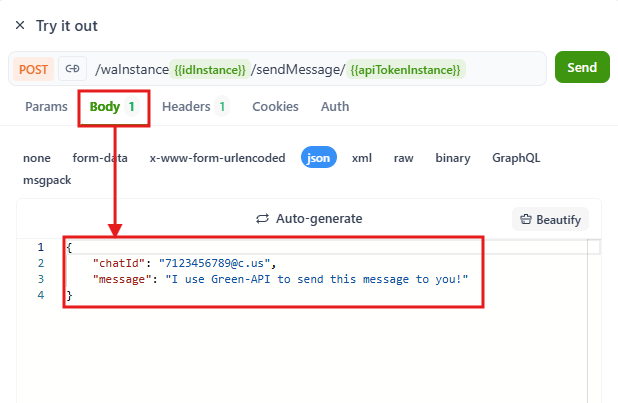This screenshot has height=403, width=618.
Task: Select the json body type
Action: coord(319,158)
